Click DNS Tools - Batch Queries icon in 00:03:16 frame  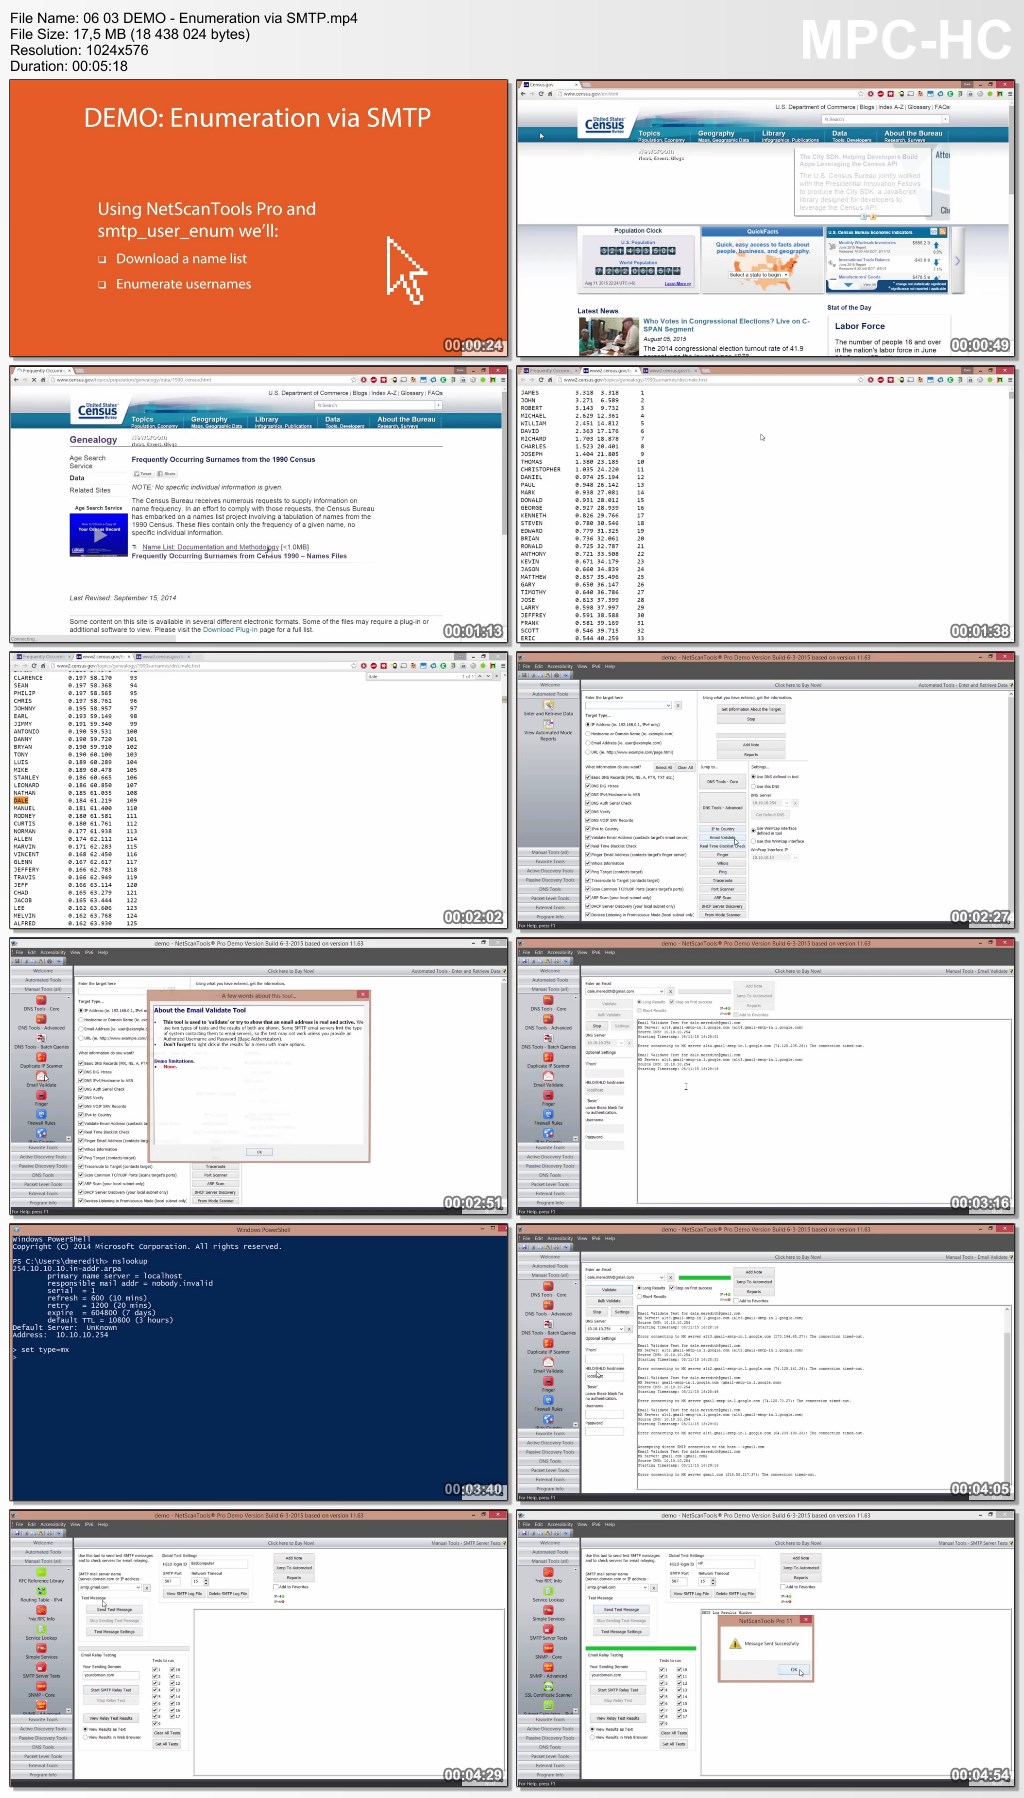[548, 1038]
